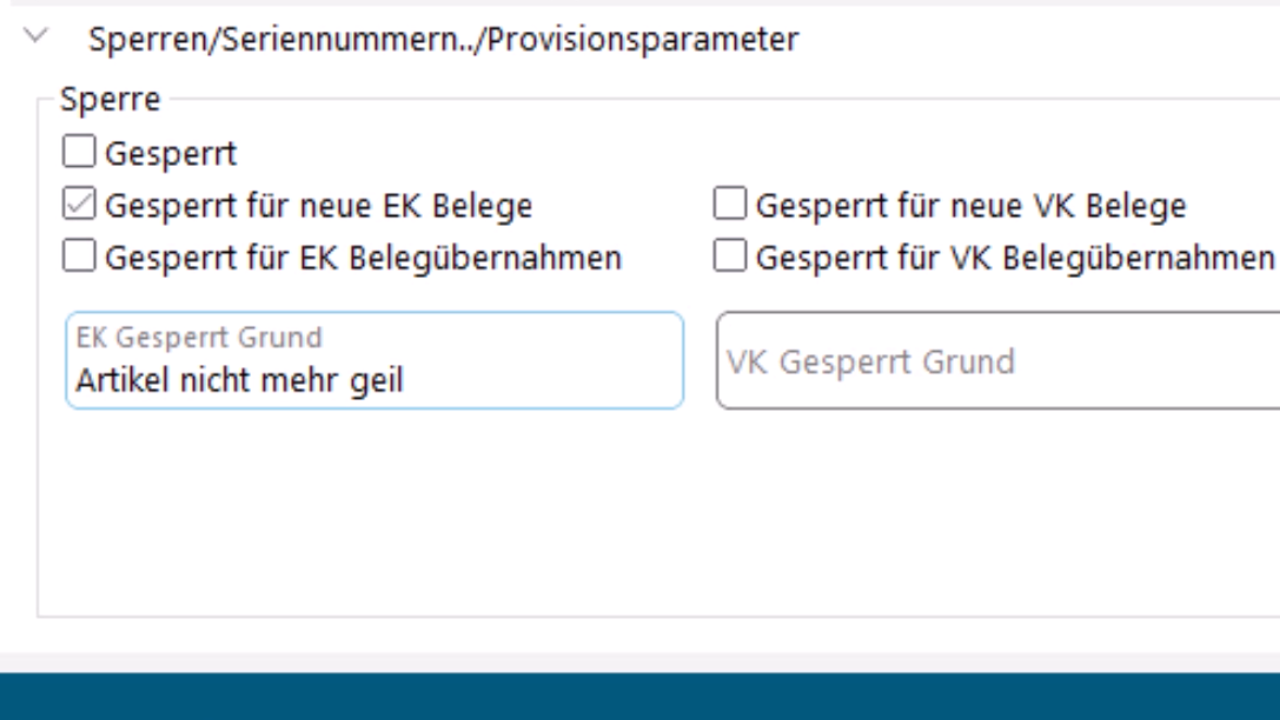Click the 'Gesperrt für neue EK Belege' label
This screenshot has width=1280, height=720.
tap(318, 206)
